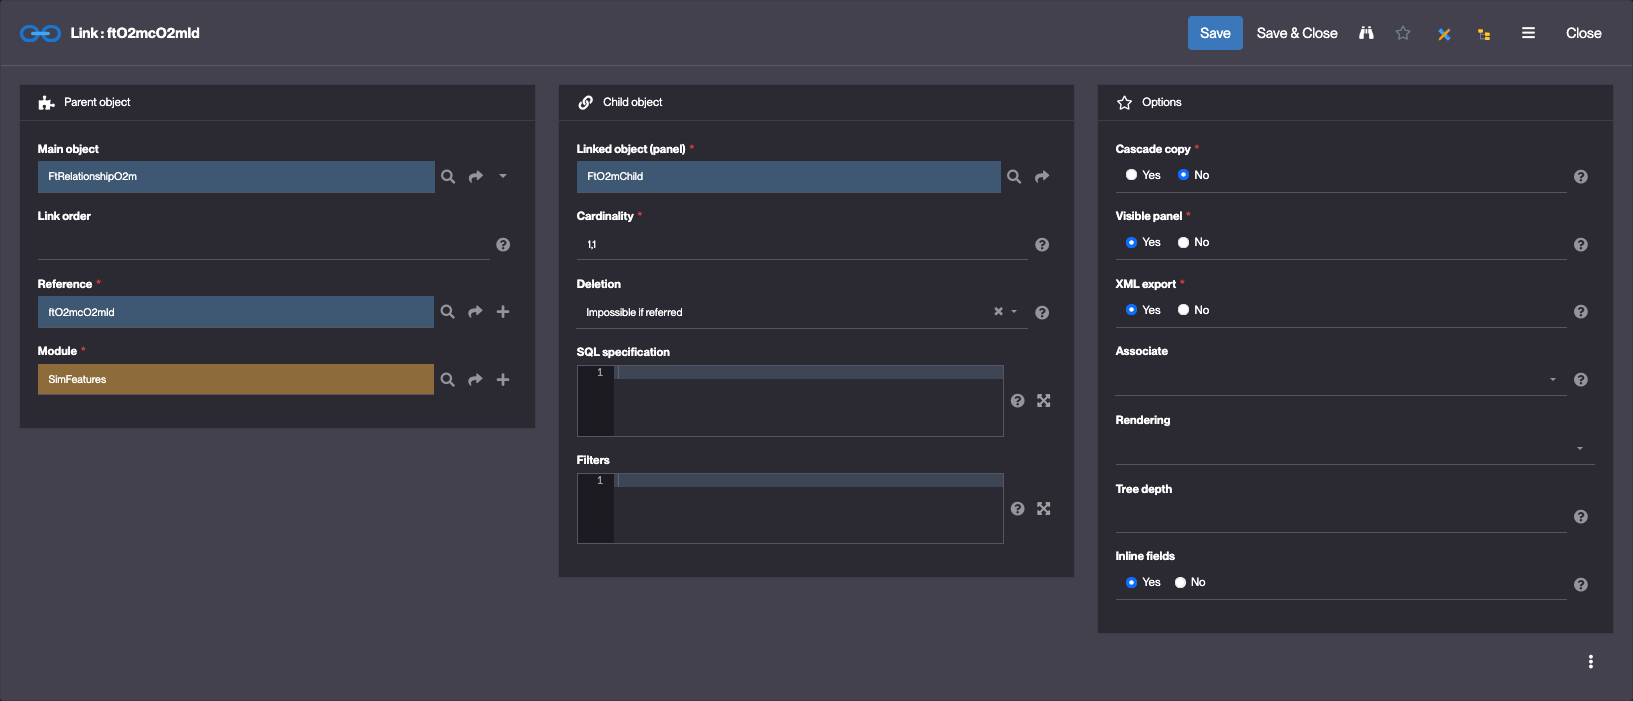Click the plus icon beside Module field
The image size is (1633, 701).
click(x=503, y=380)
